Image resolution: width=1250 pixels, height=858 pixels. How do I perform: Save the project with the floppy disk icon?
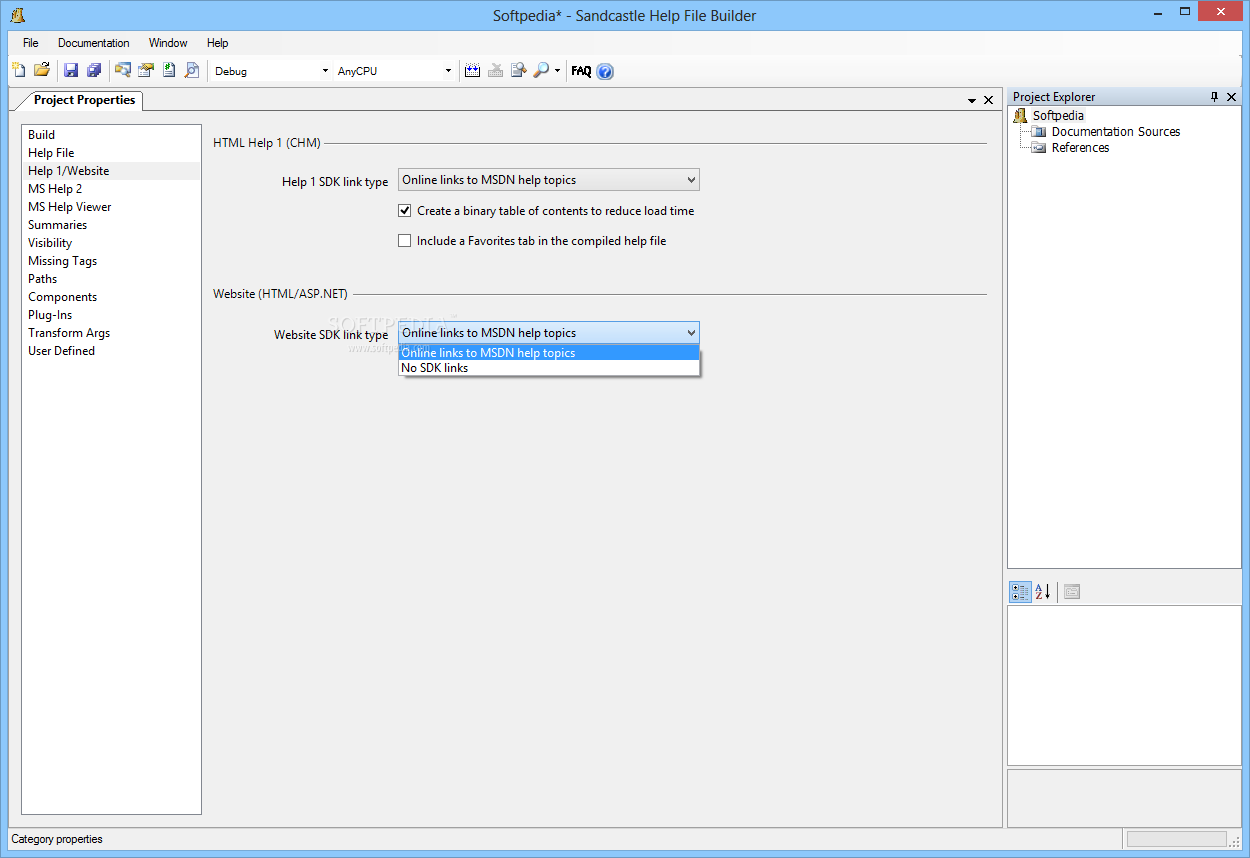tap(71, 70)
